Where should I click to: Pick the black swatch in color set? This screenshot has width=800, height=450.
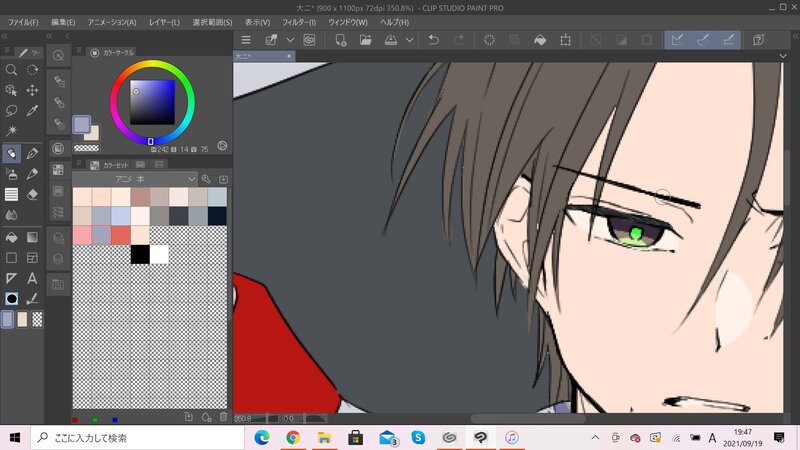(x=140, y=254)
